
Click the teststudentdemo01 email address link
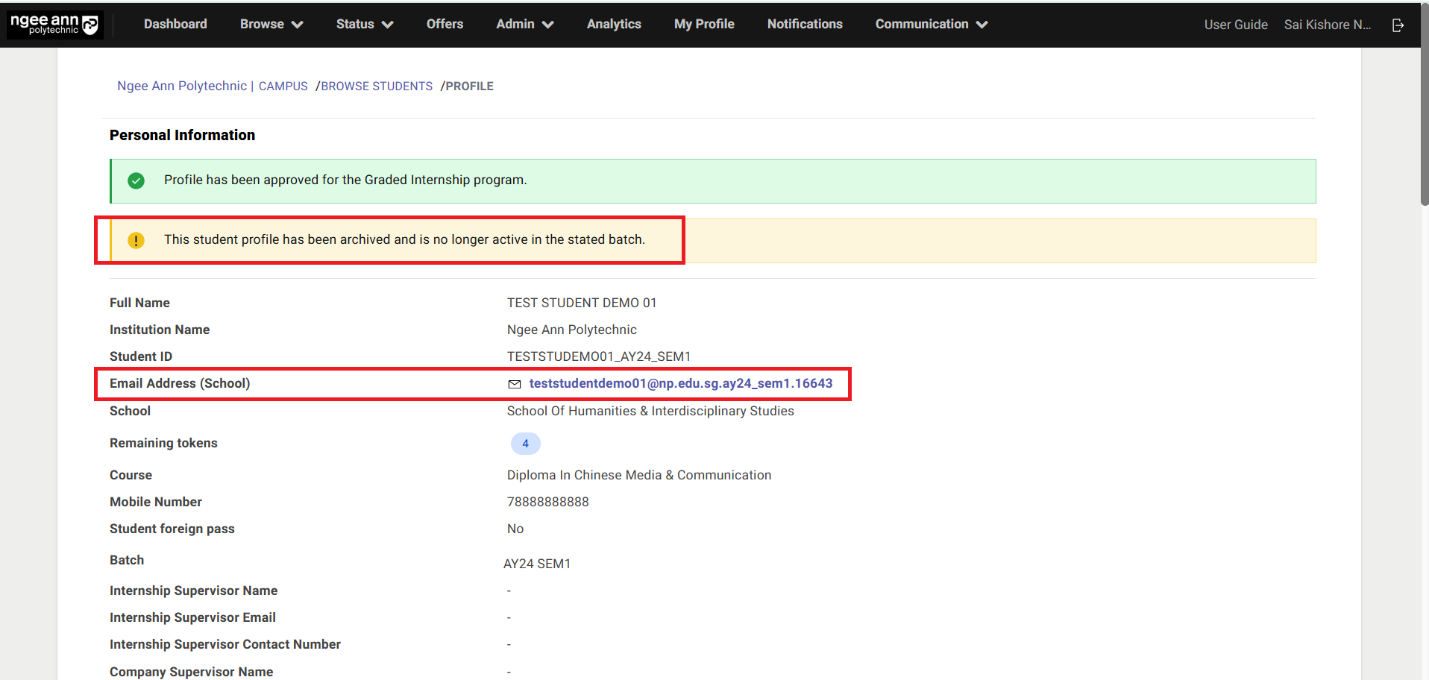coord(680,384)
